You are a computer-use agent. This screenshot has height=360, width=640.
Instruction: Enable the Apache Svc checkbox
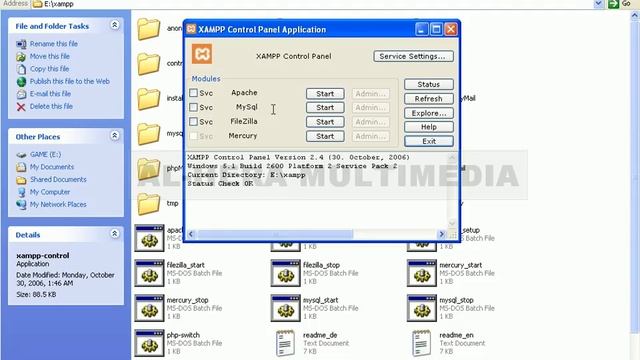193,93
